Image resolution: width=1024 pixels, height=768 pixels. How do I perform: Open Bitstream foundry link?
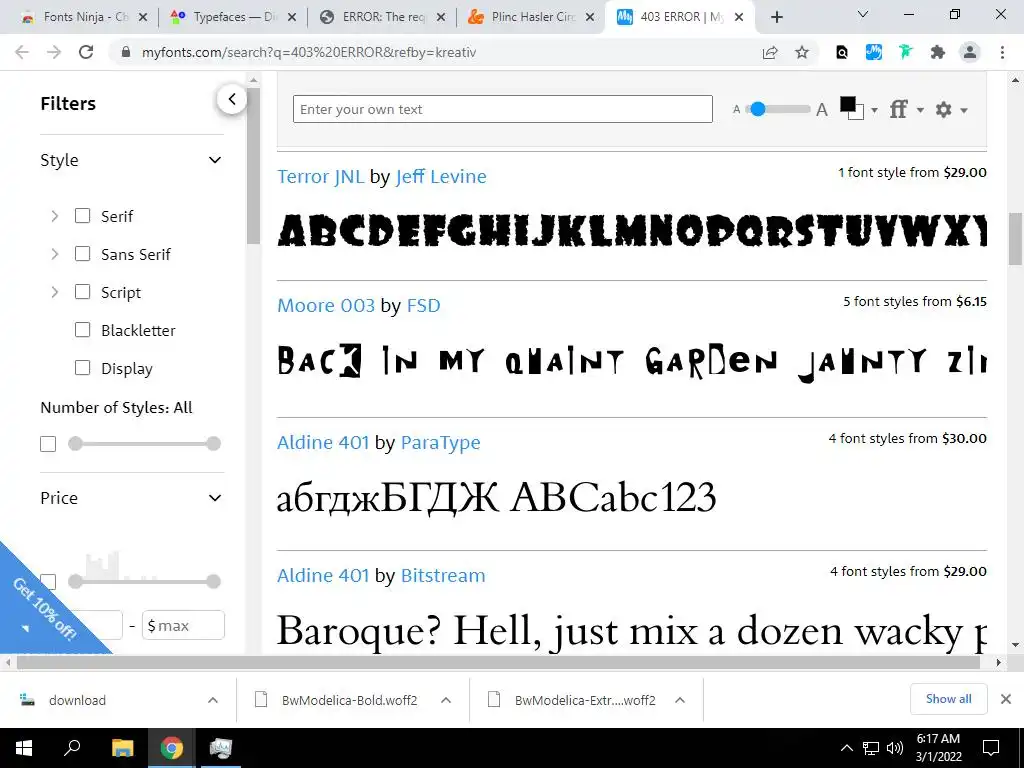pyautogui.click(x=443, y=575)
